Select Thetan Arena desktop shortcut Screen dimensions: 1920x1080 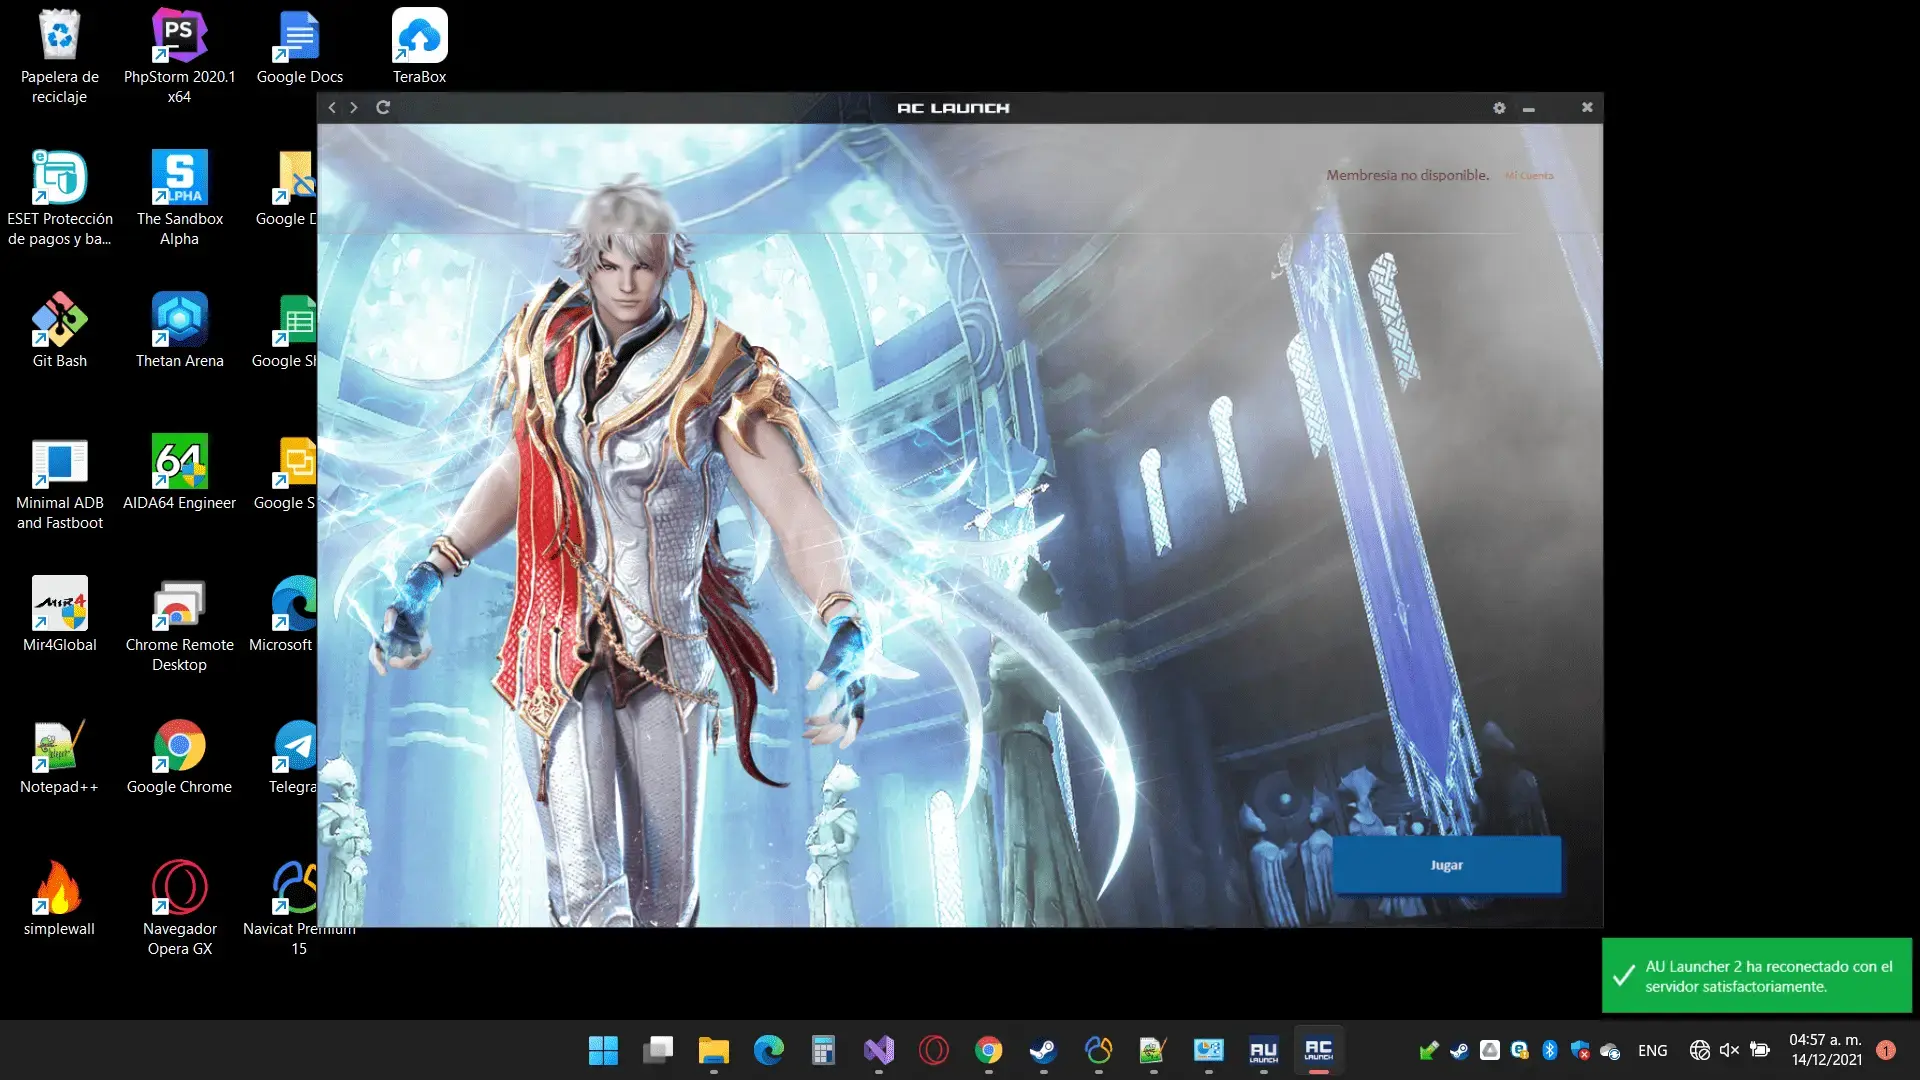click(180, 330)
